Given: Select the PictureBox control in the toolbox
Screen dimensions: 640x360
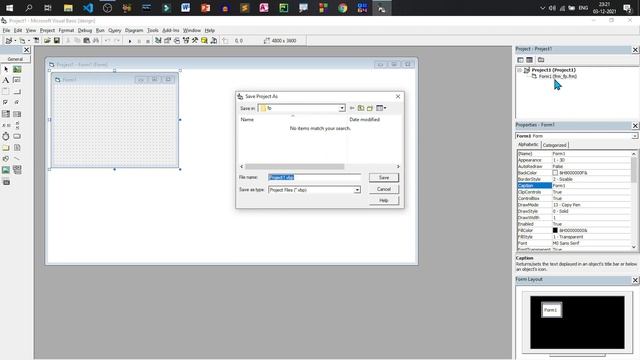Looking at the screenshot, I should 17,69.
